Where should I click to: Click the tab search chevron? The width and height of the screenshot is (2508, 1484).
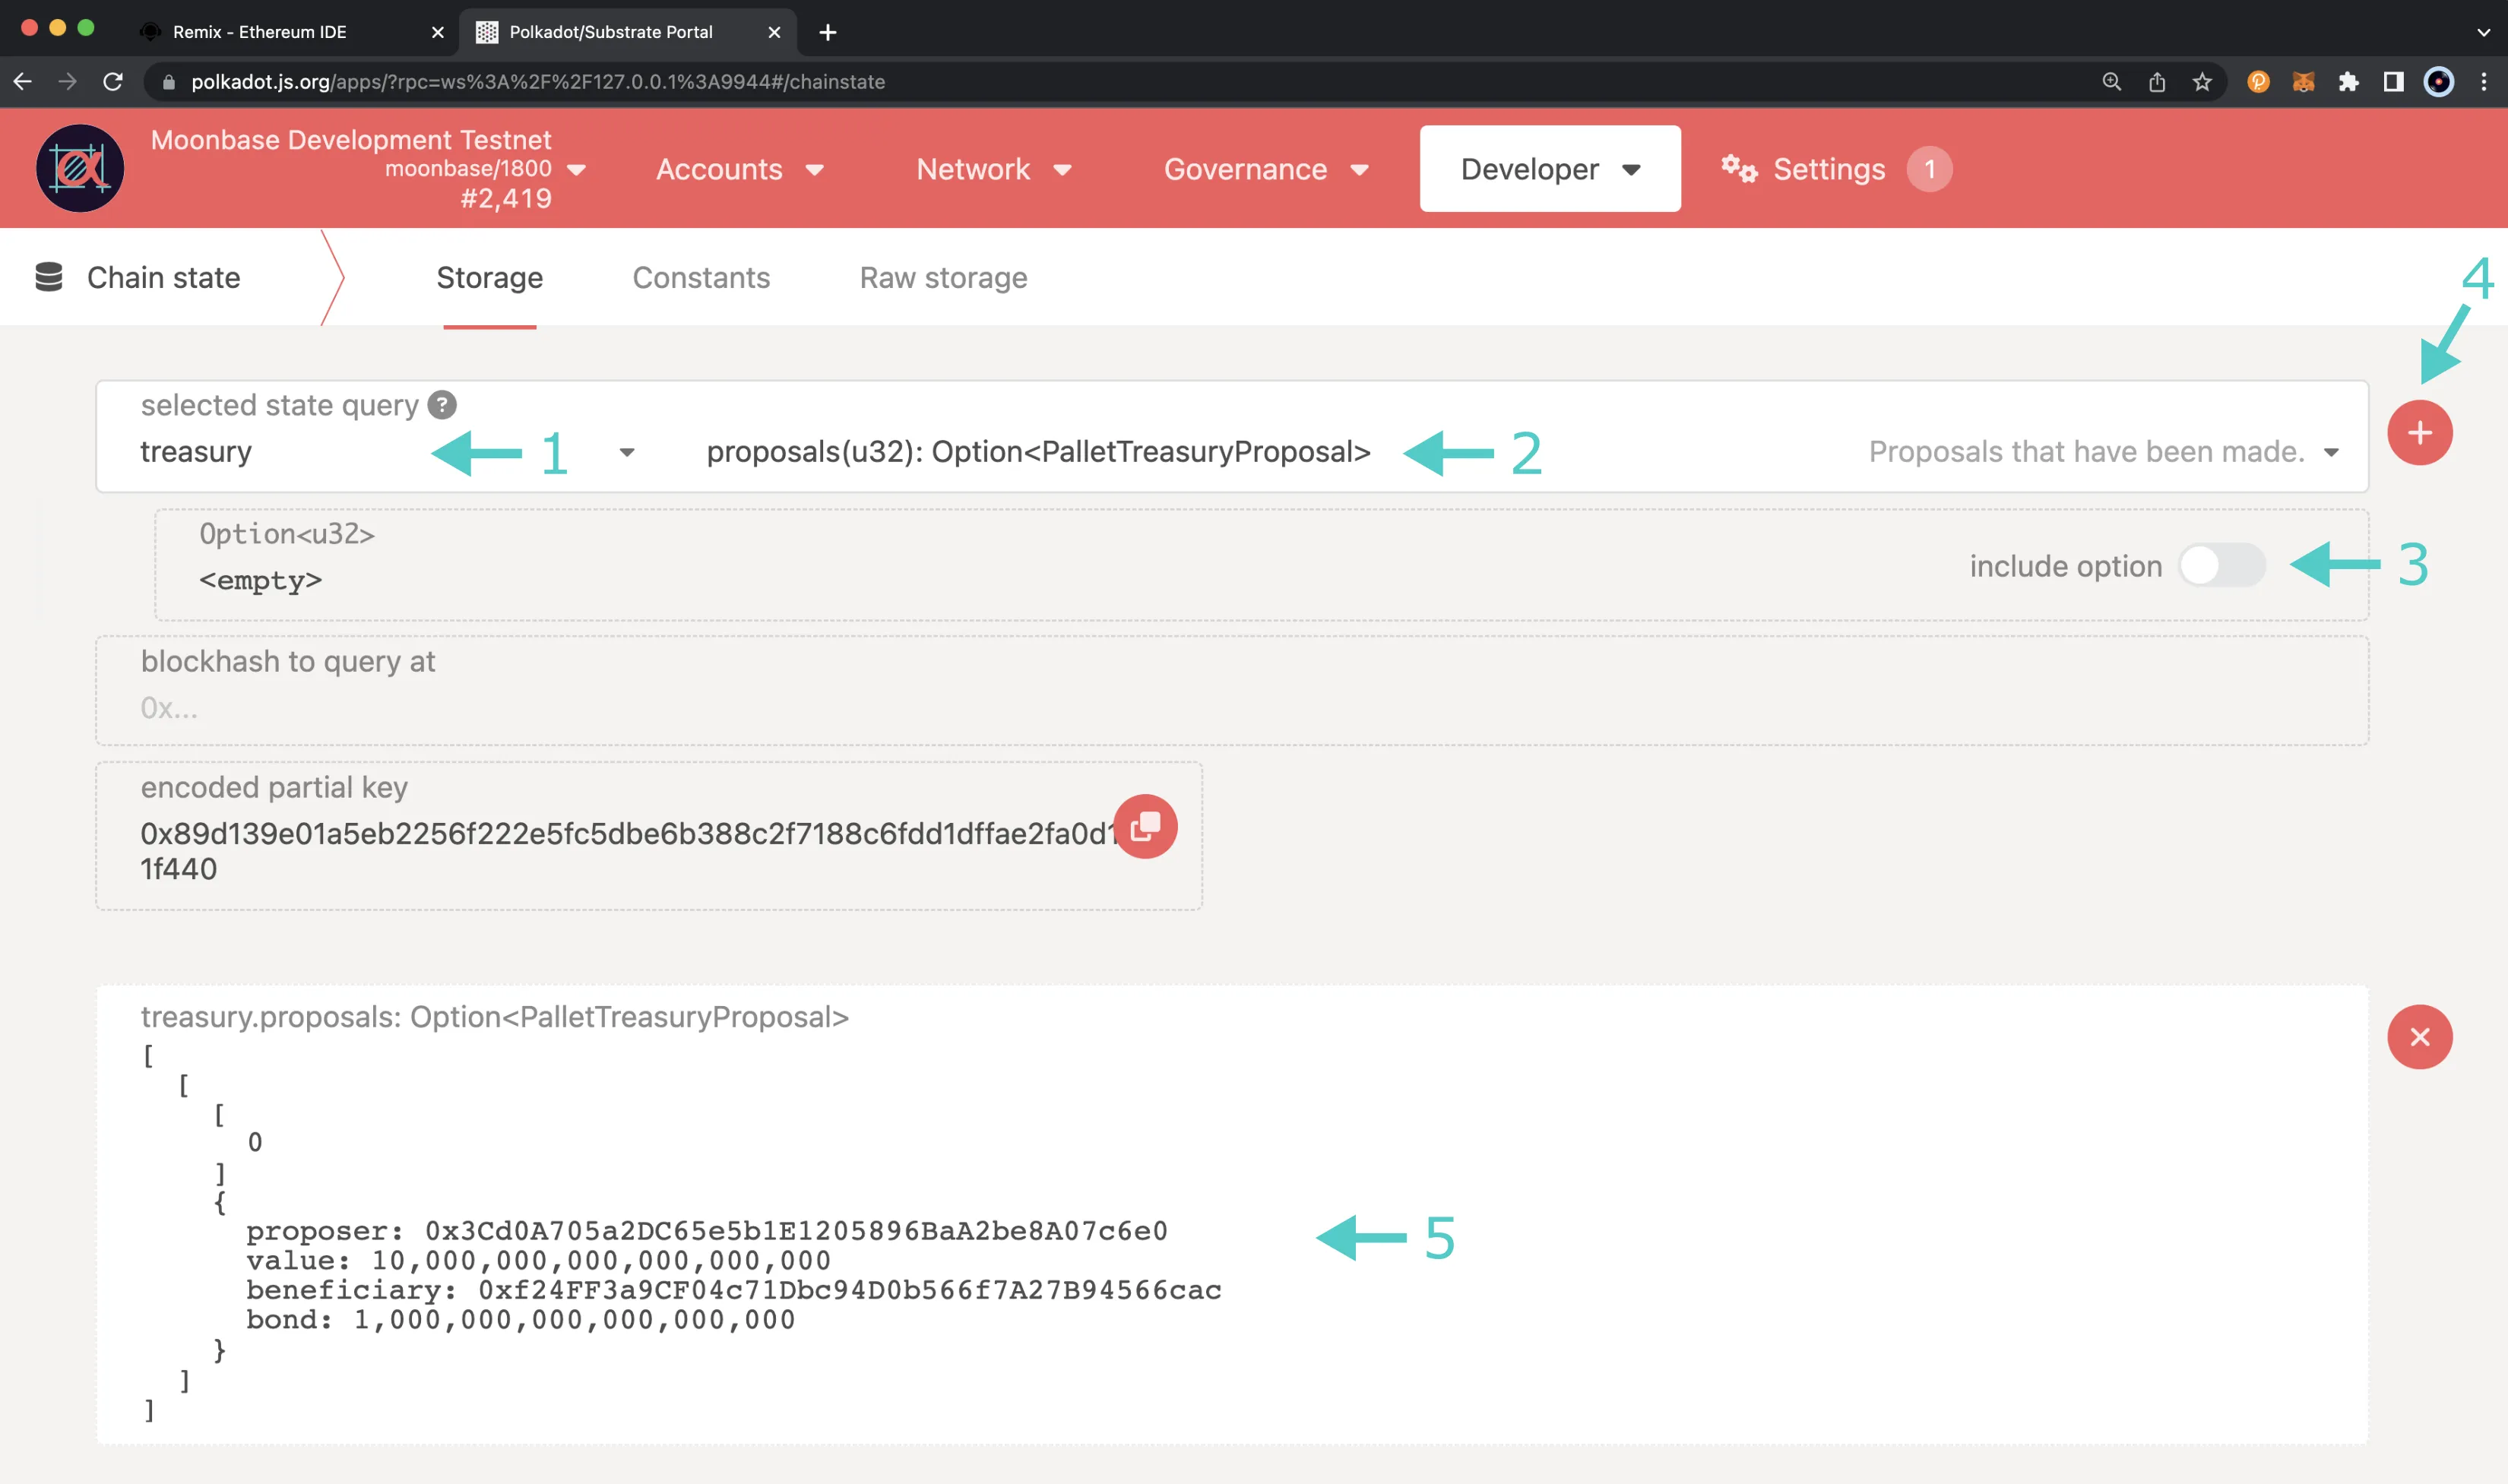(x=2483, y=32)
